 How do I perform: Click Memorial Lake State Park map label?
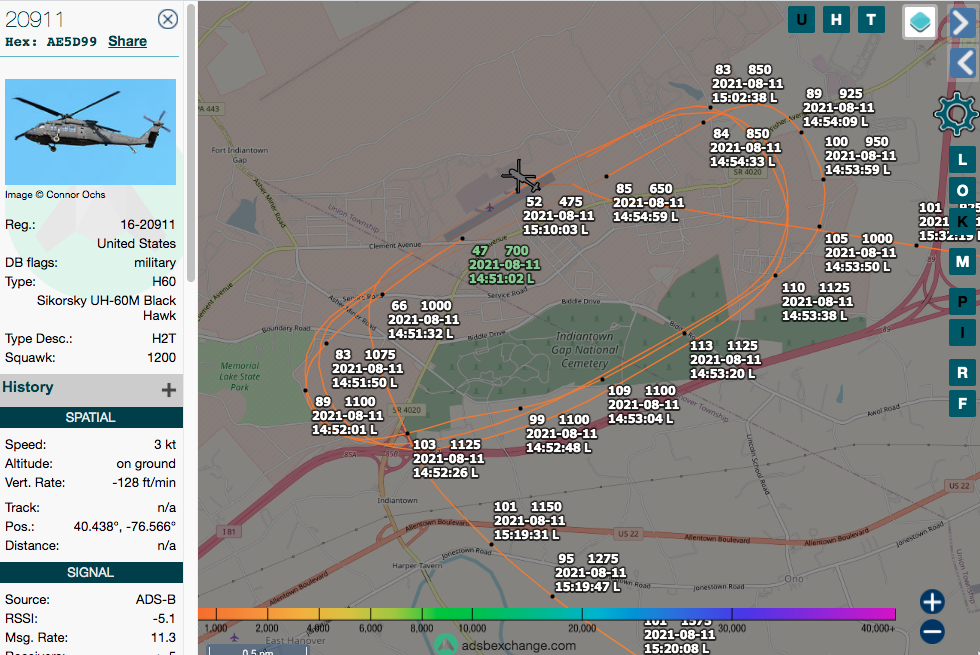239,376
